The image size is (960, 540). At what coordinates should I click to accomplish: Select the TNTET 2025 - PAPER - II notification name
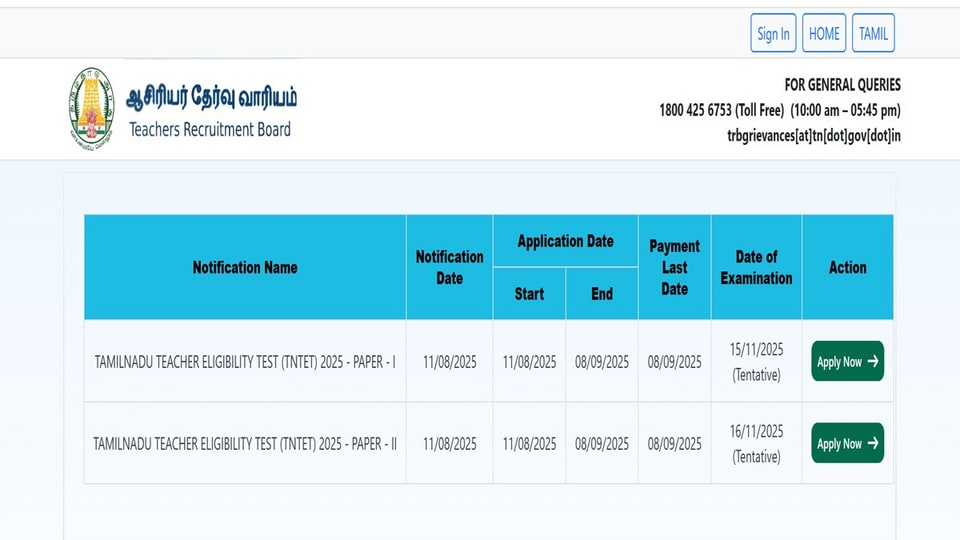point(245,443)
